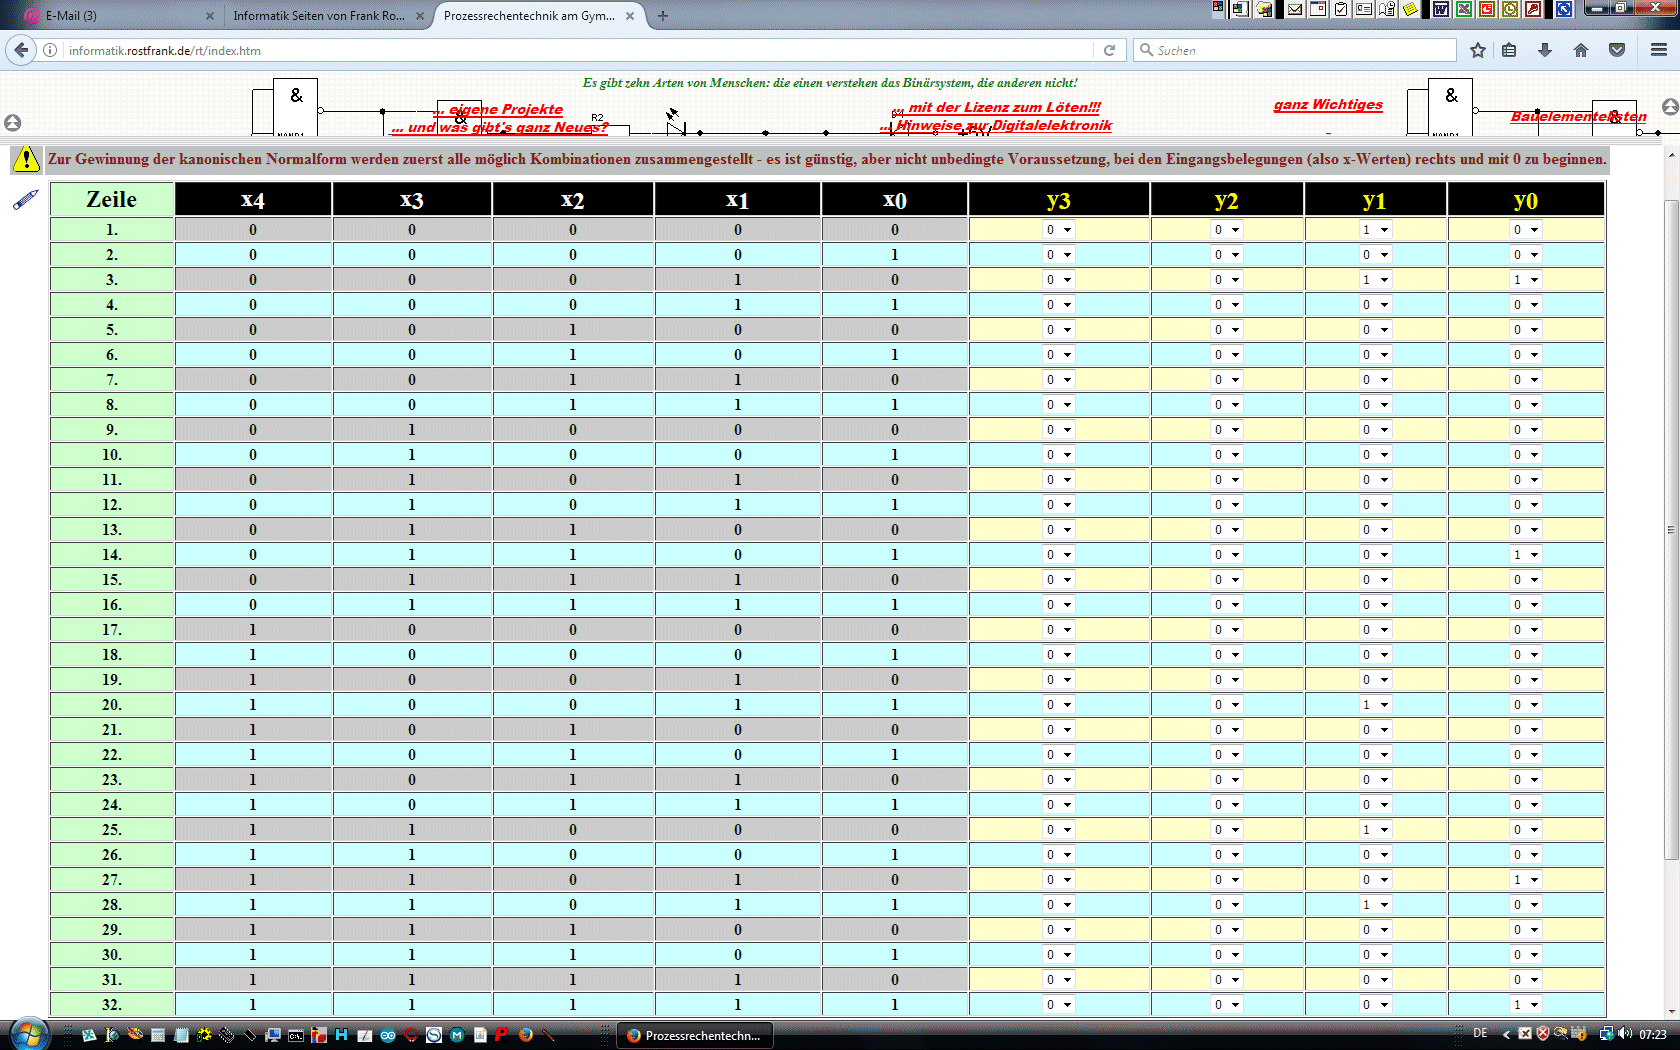Click the pencil icon beside Zeile header
This screenshot has height=1050, width=1680.
pos(25,200)
